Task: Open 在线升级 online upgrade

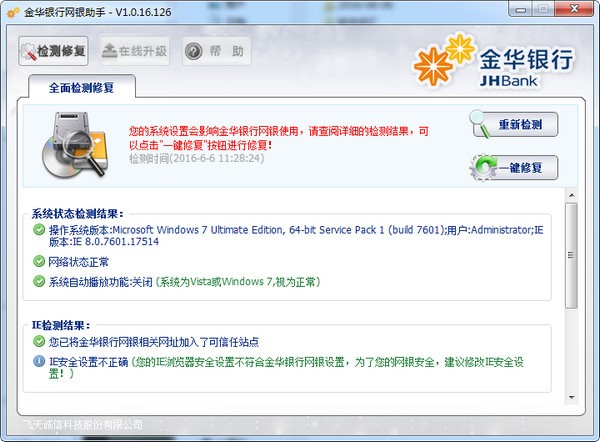Action: [134, 51]
